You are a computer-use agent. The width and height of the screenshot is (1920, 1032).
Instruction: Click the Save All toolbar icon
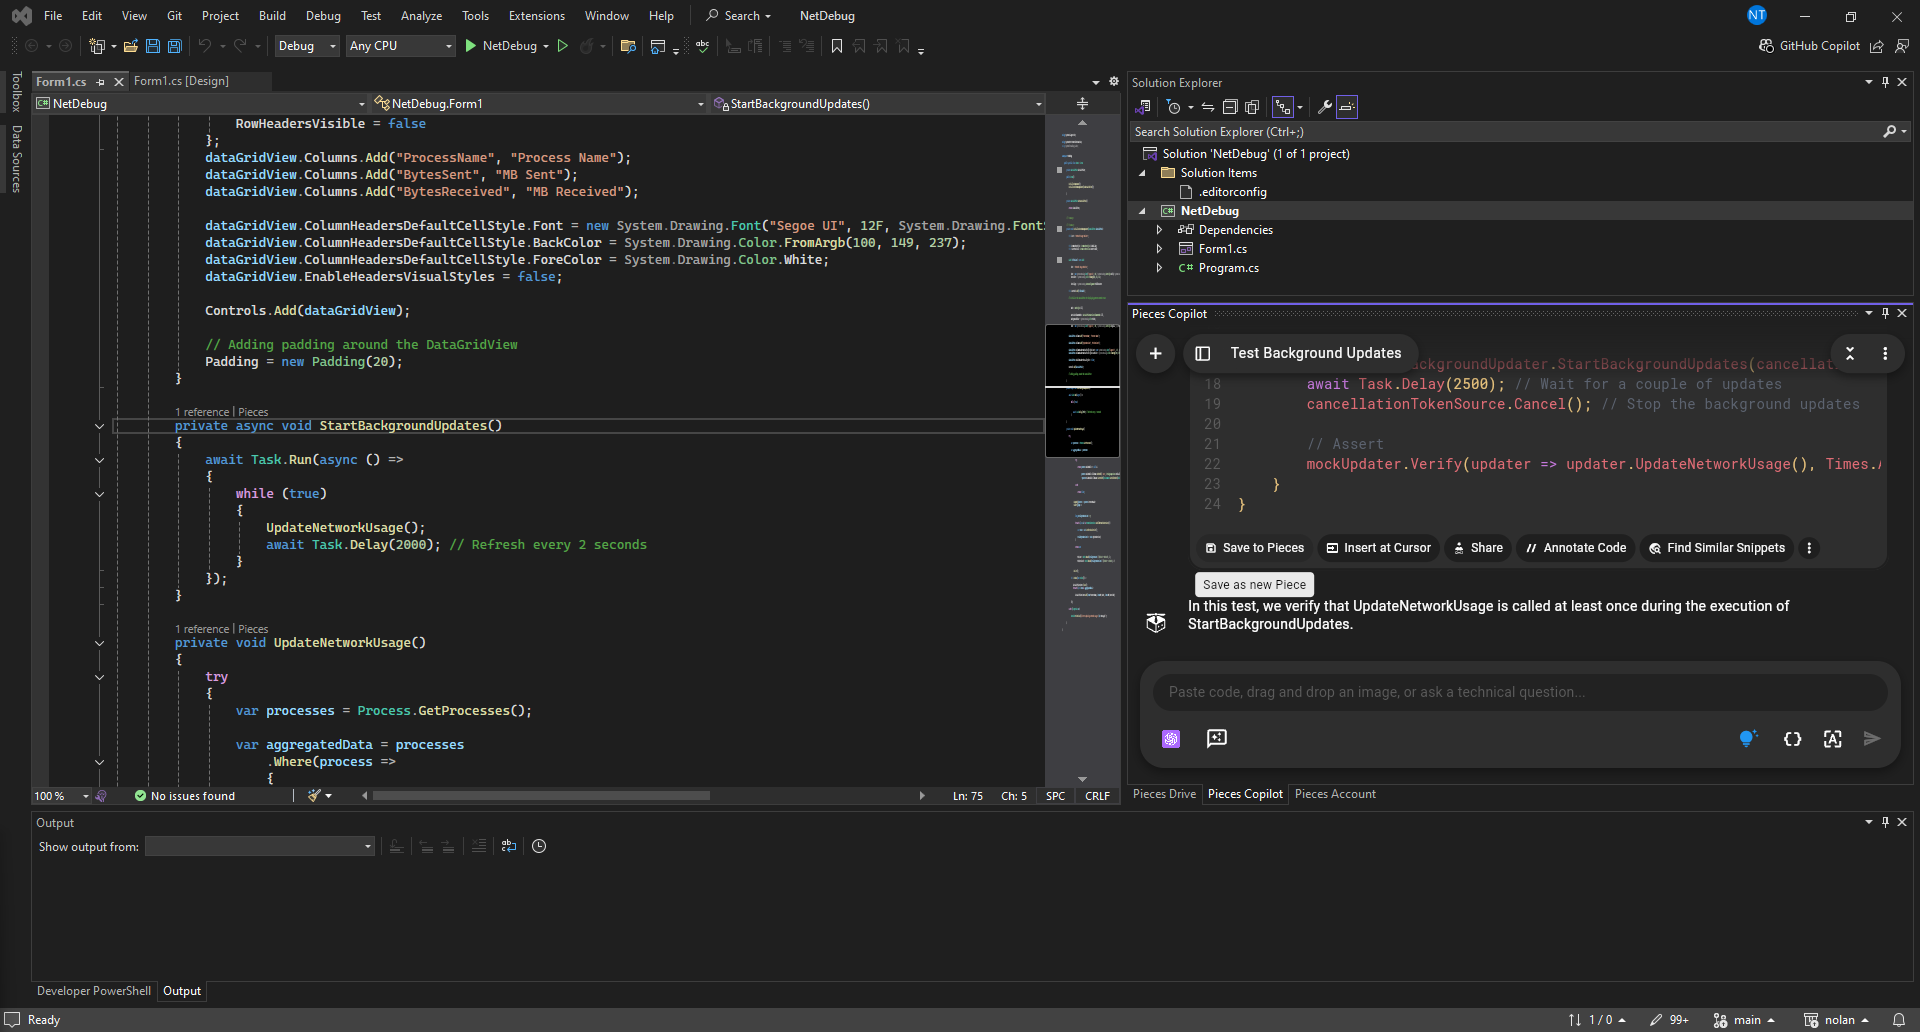point(175,46)
